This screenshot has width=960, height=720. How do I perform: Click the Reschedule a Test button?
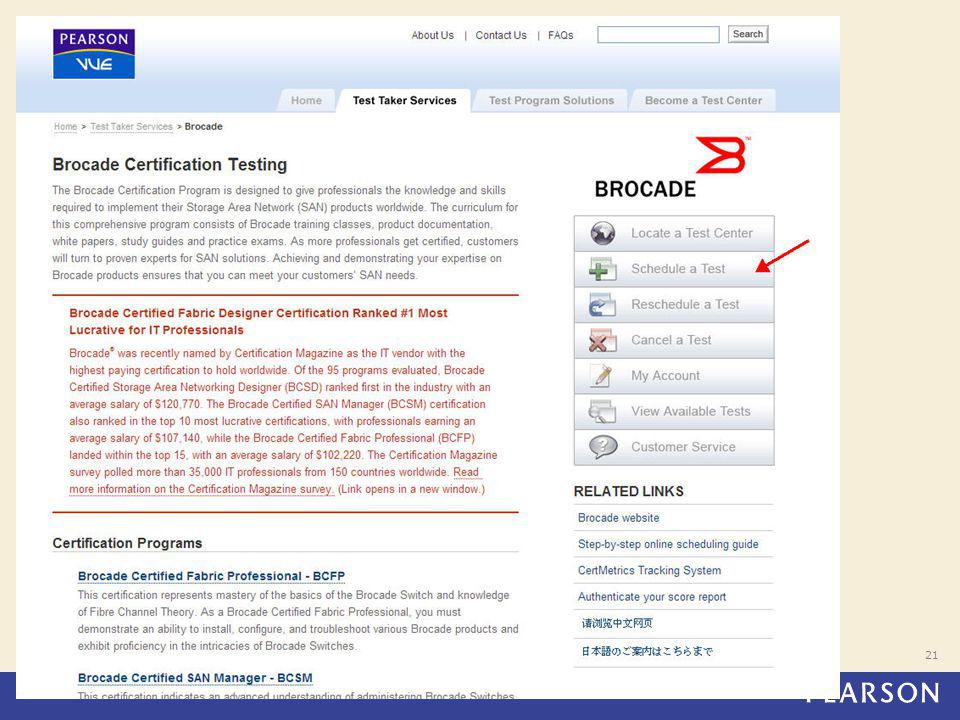(x=674, y=305)
